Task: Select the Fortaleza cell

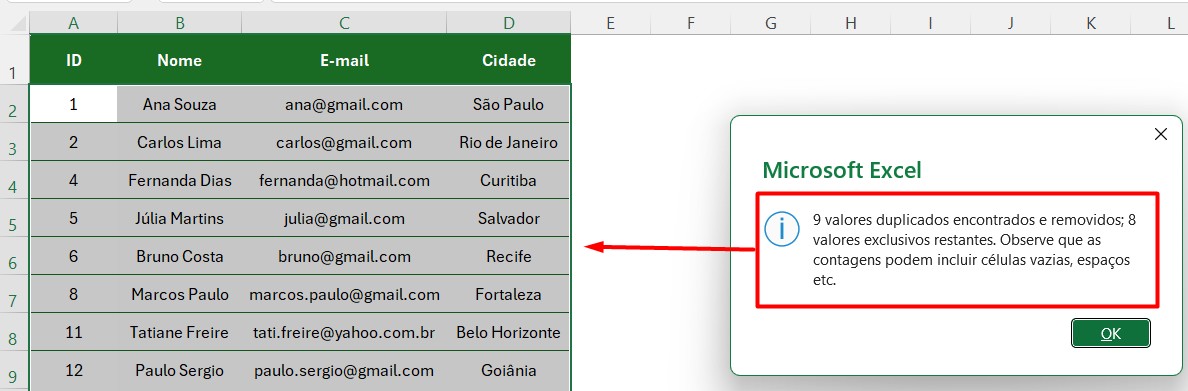Action: [x=508, y=294]
